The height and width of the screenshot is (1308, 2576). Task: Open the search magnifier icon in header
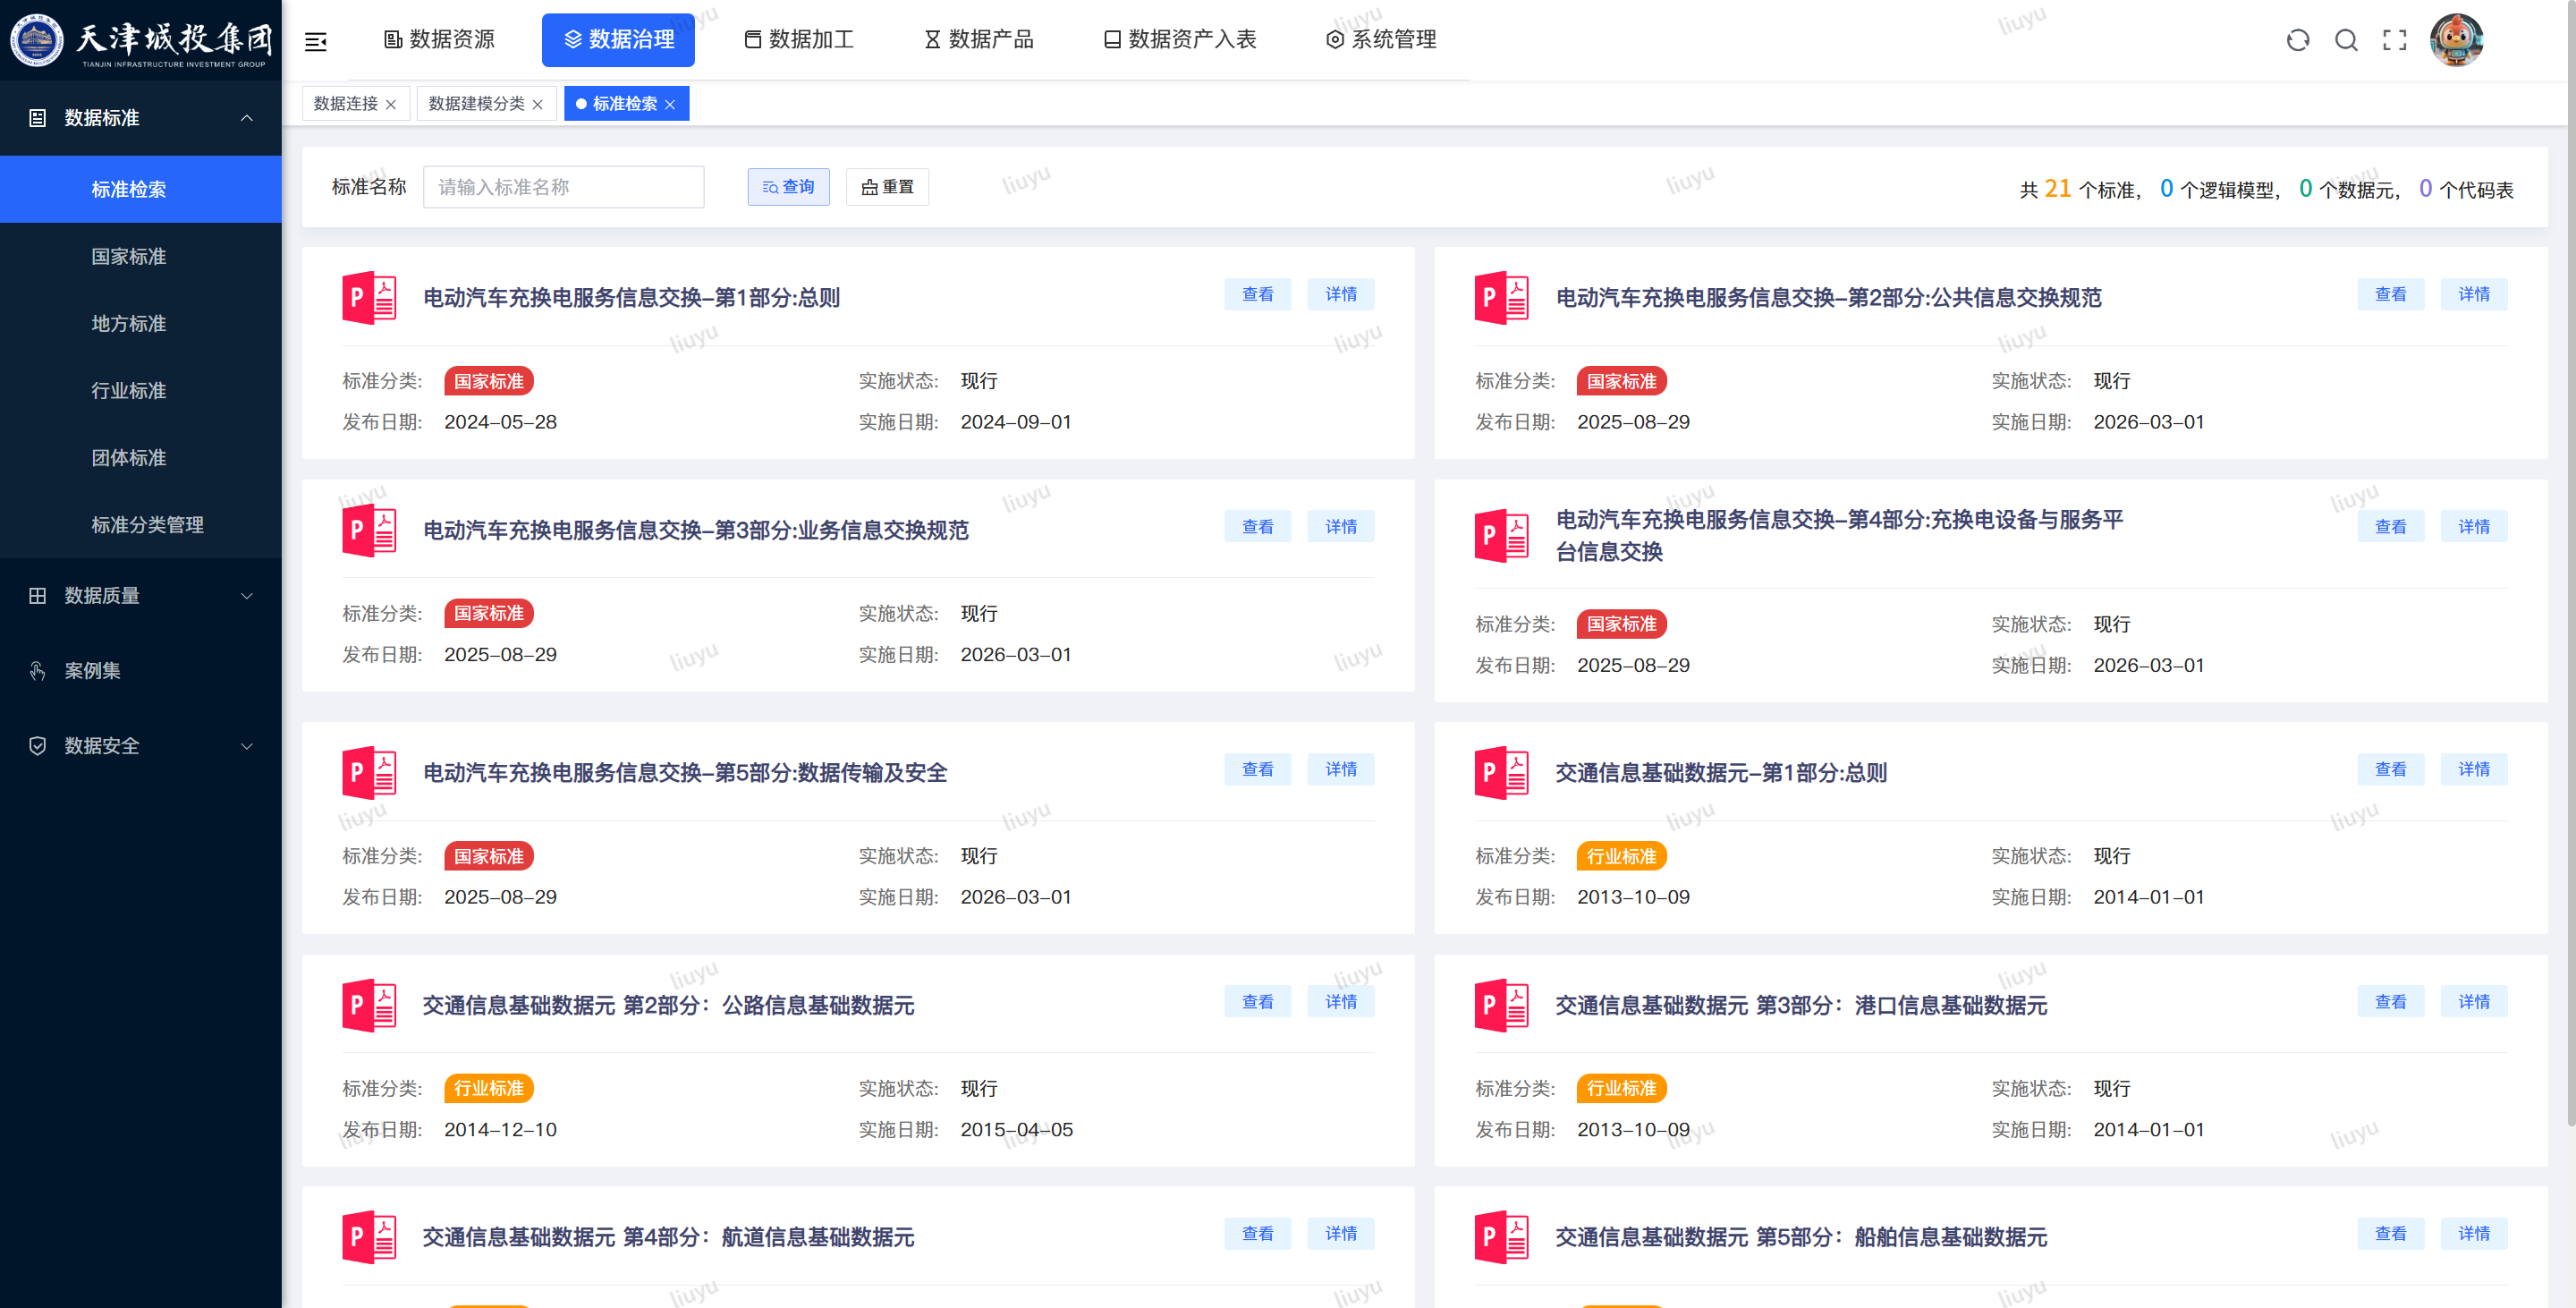point(2346,40)
